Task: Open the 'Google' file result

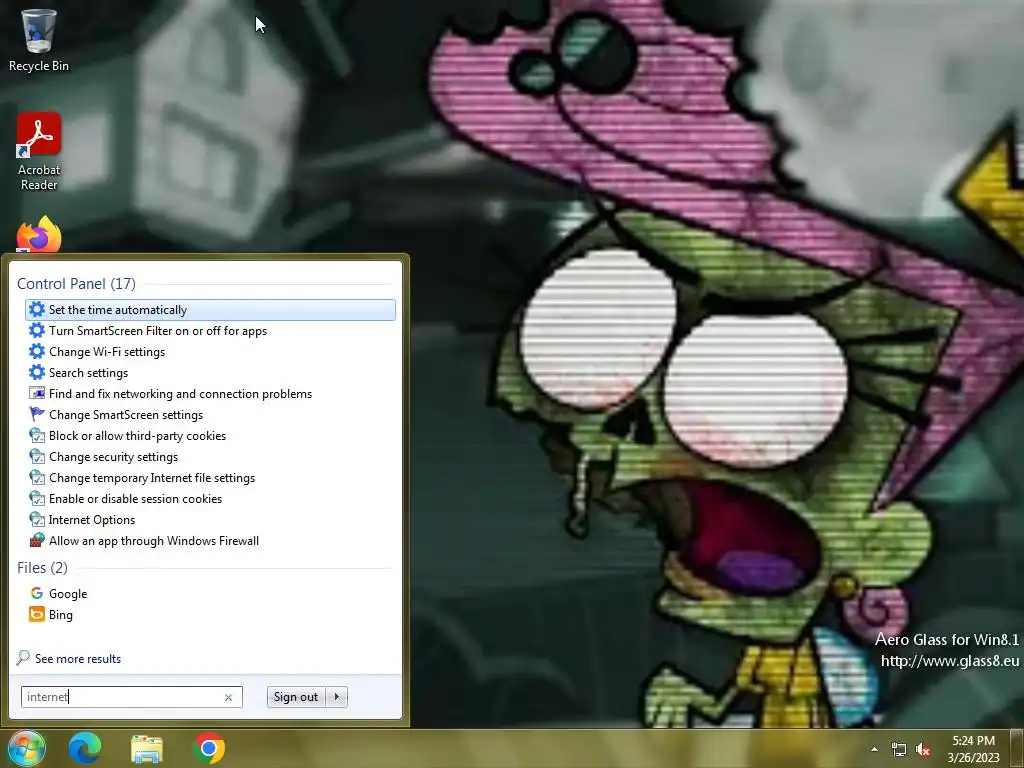Action: (x=68, y=594)
